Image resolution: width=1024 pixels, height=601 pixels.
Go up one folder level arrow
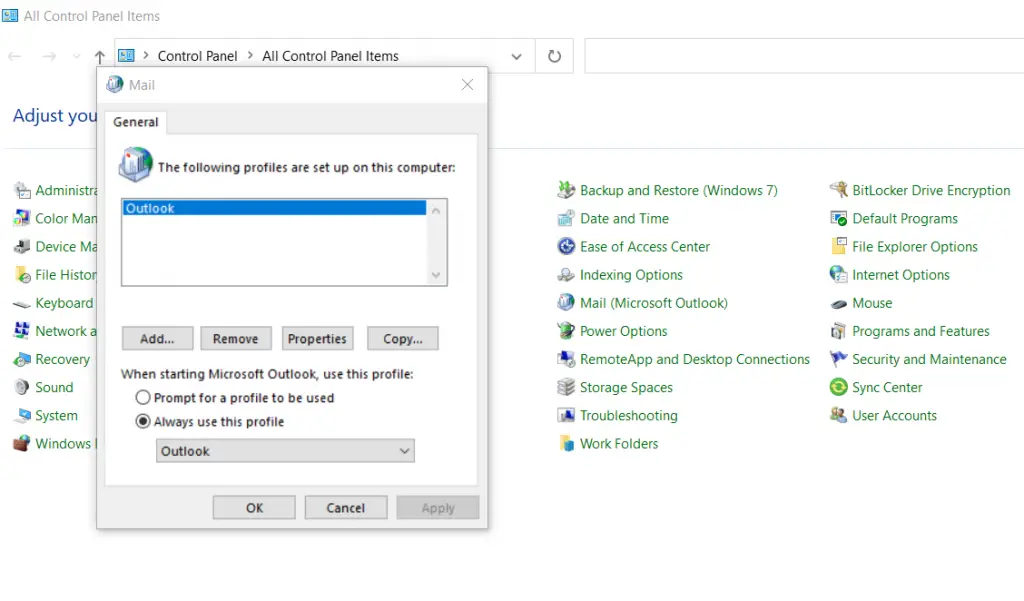tap(99, 57)
